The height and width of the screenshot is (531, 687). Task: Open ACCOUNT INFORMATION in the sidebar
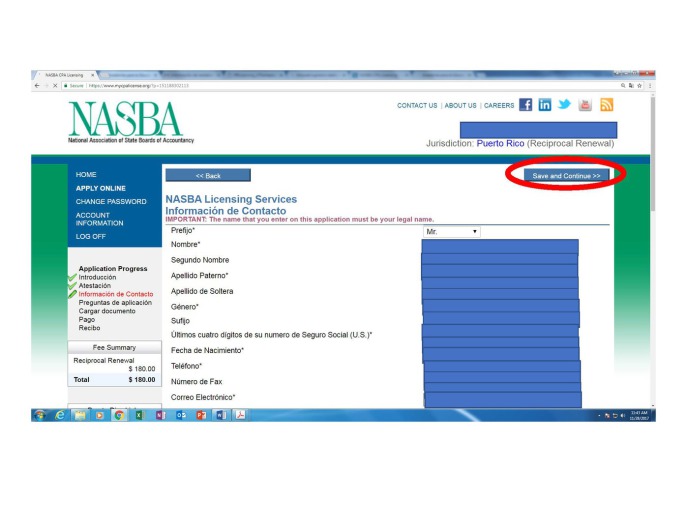coord(100,219)
